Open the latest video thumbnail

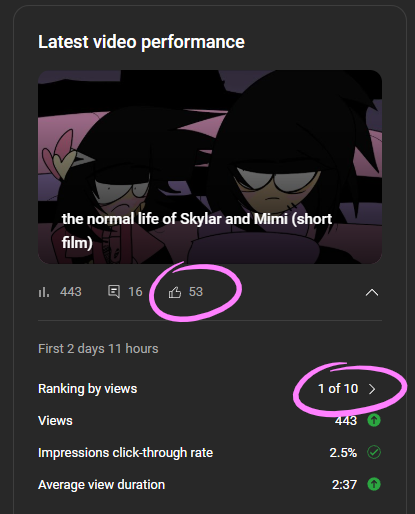click(x=210, y=167)
